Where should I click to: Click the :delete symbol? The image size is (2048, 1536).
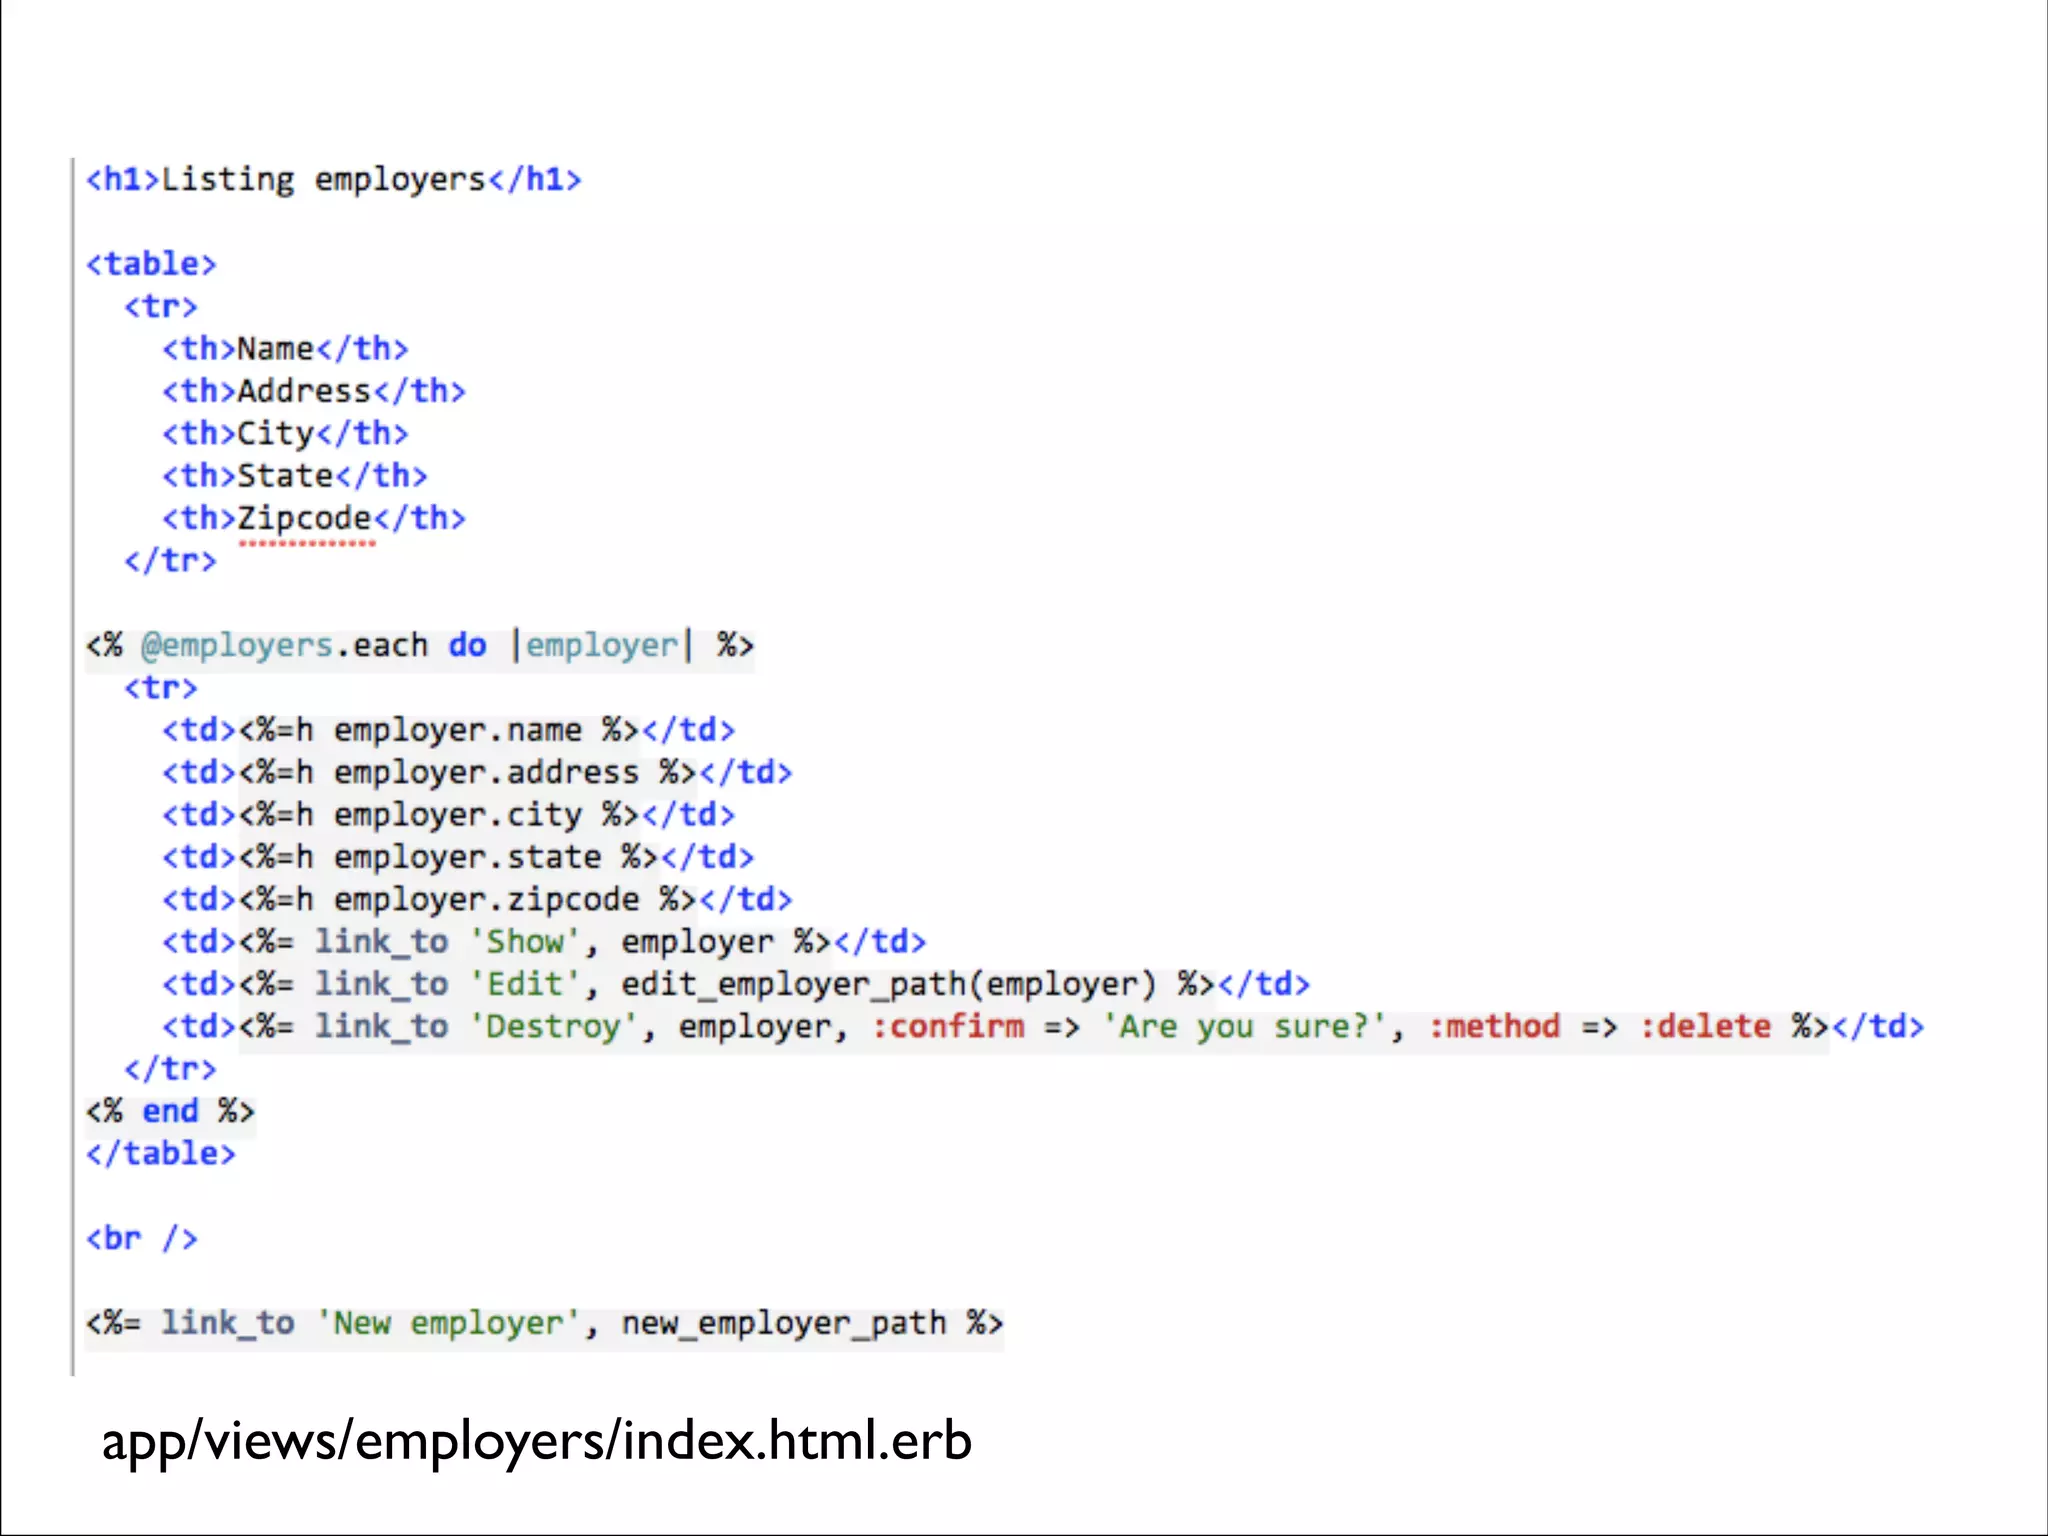click(1704, 1027)
